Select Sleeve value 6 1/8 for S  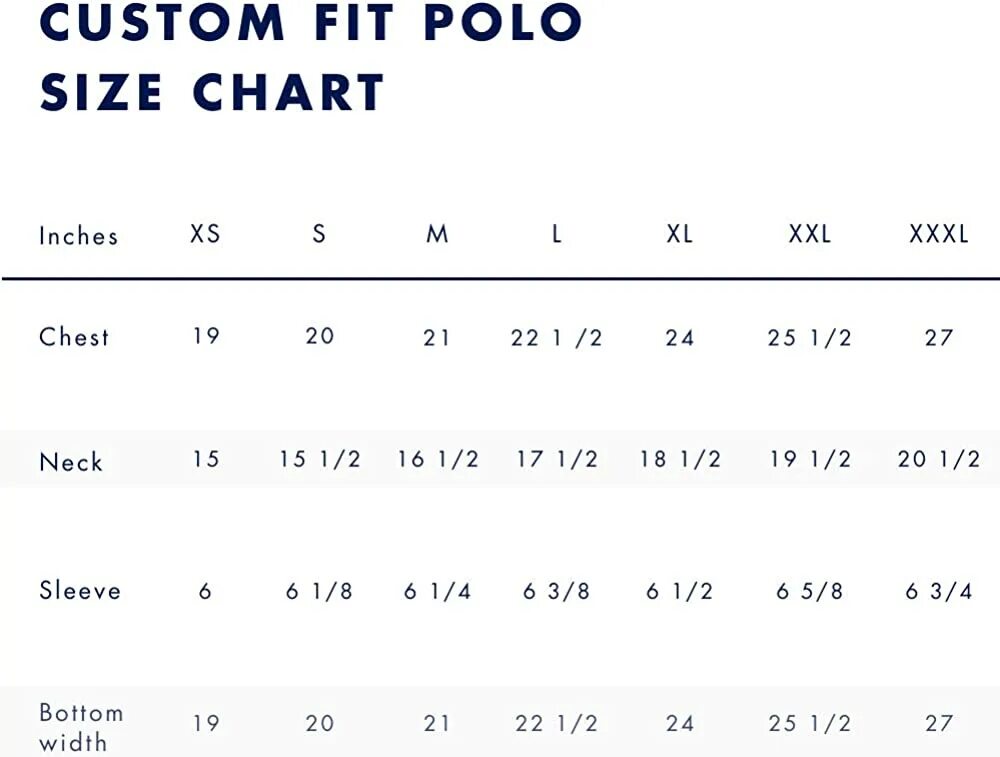[x=320, y=592]
